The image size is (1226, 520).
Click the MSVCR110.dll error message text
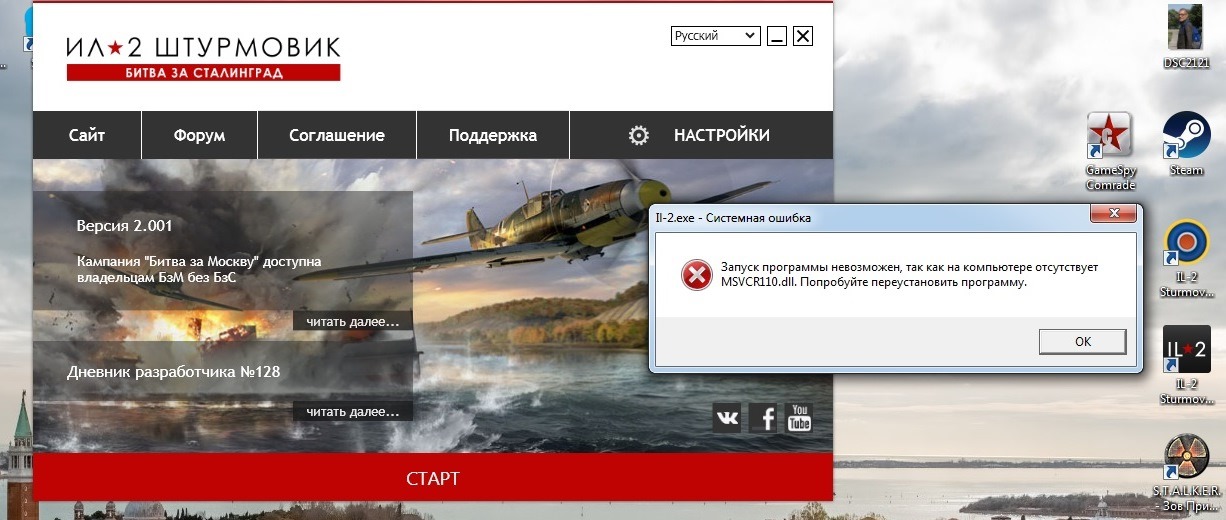pyautogui.click(x=909, y=275)
